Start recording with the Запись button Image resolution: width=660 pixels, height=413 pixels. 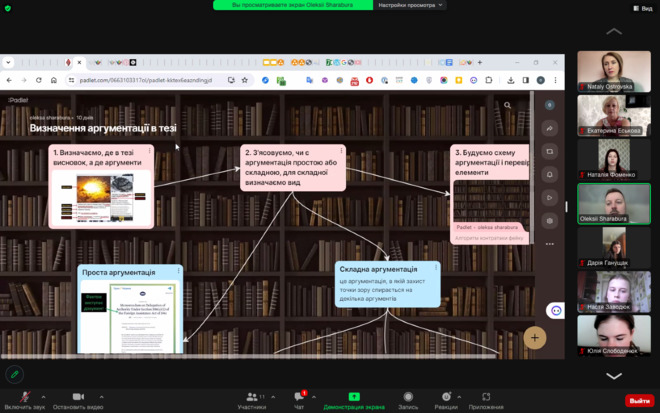coord(407,399)
